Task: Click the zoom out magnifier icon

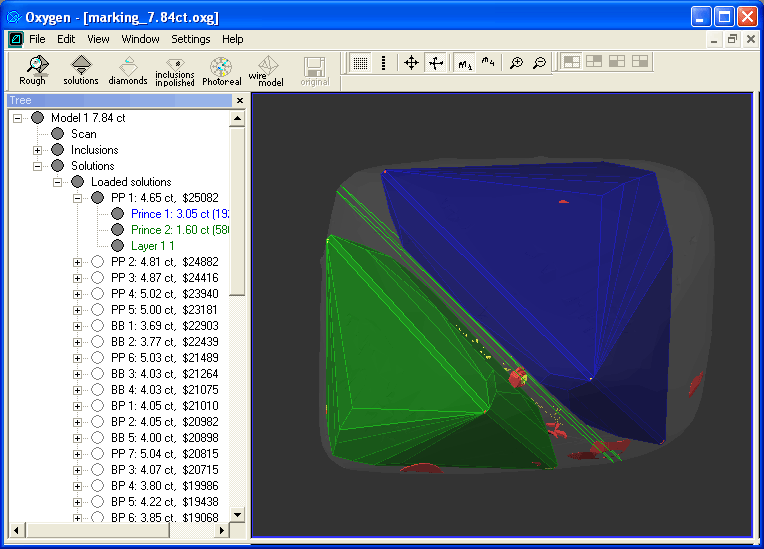Action: point(540,63)
